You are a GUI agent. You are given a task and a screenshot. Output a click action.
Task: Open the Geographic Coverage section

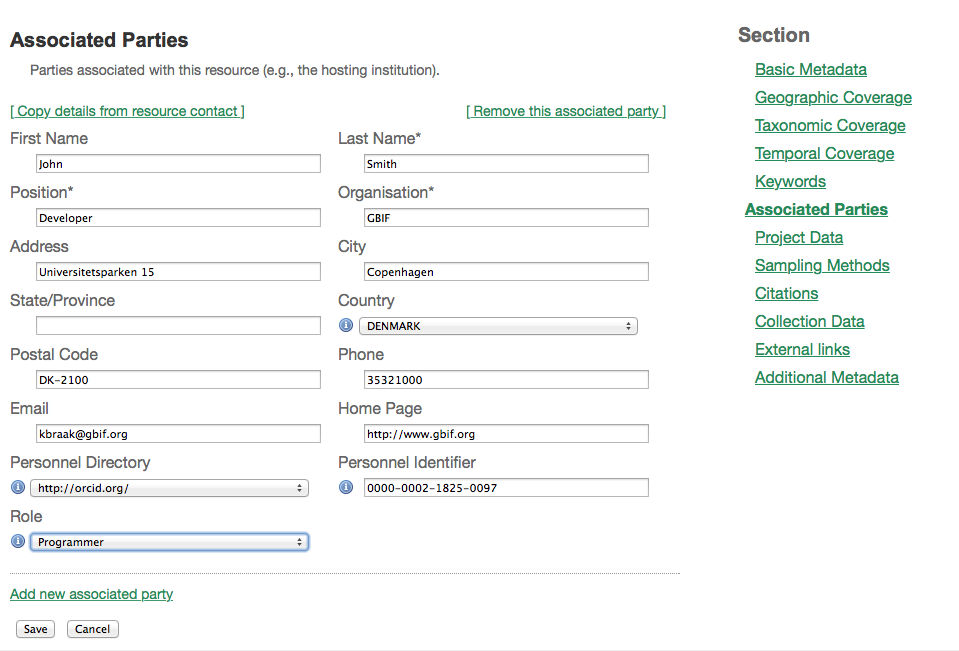click(833, 98)
